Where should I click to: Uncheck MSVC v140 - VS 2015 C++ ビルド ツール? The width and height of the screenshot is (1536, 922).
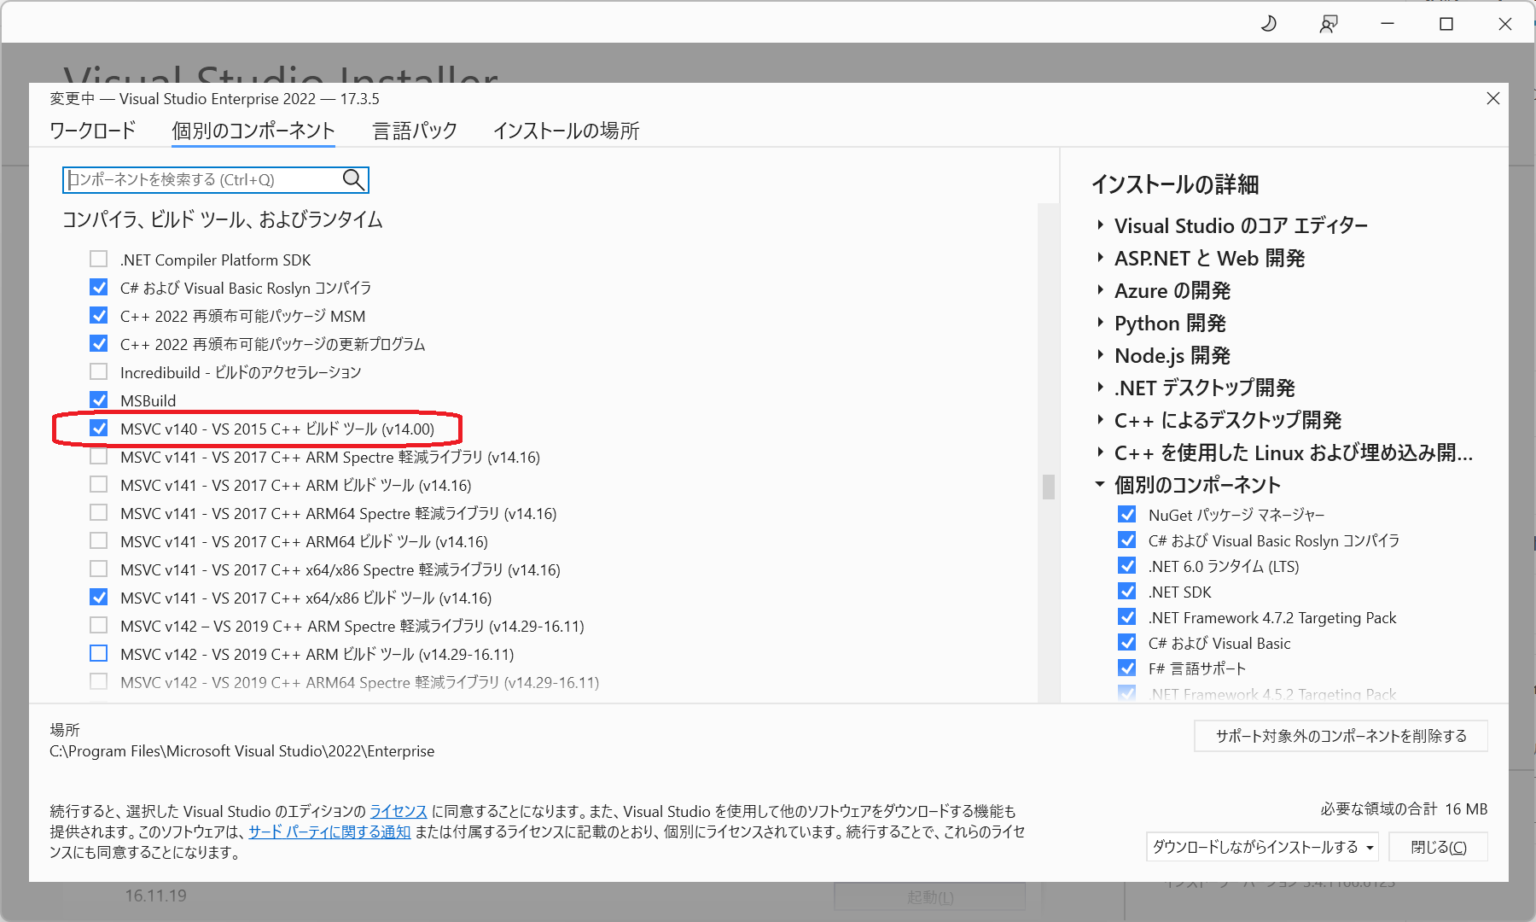[99, 428]
